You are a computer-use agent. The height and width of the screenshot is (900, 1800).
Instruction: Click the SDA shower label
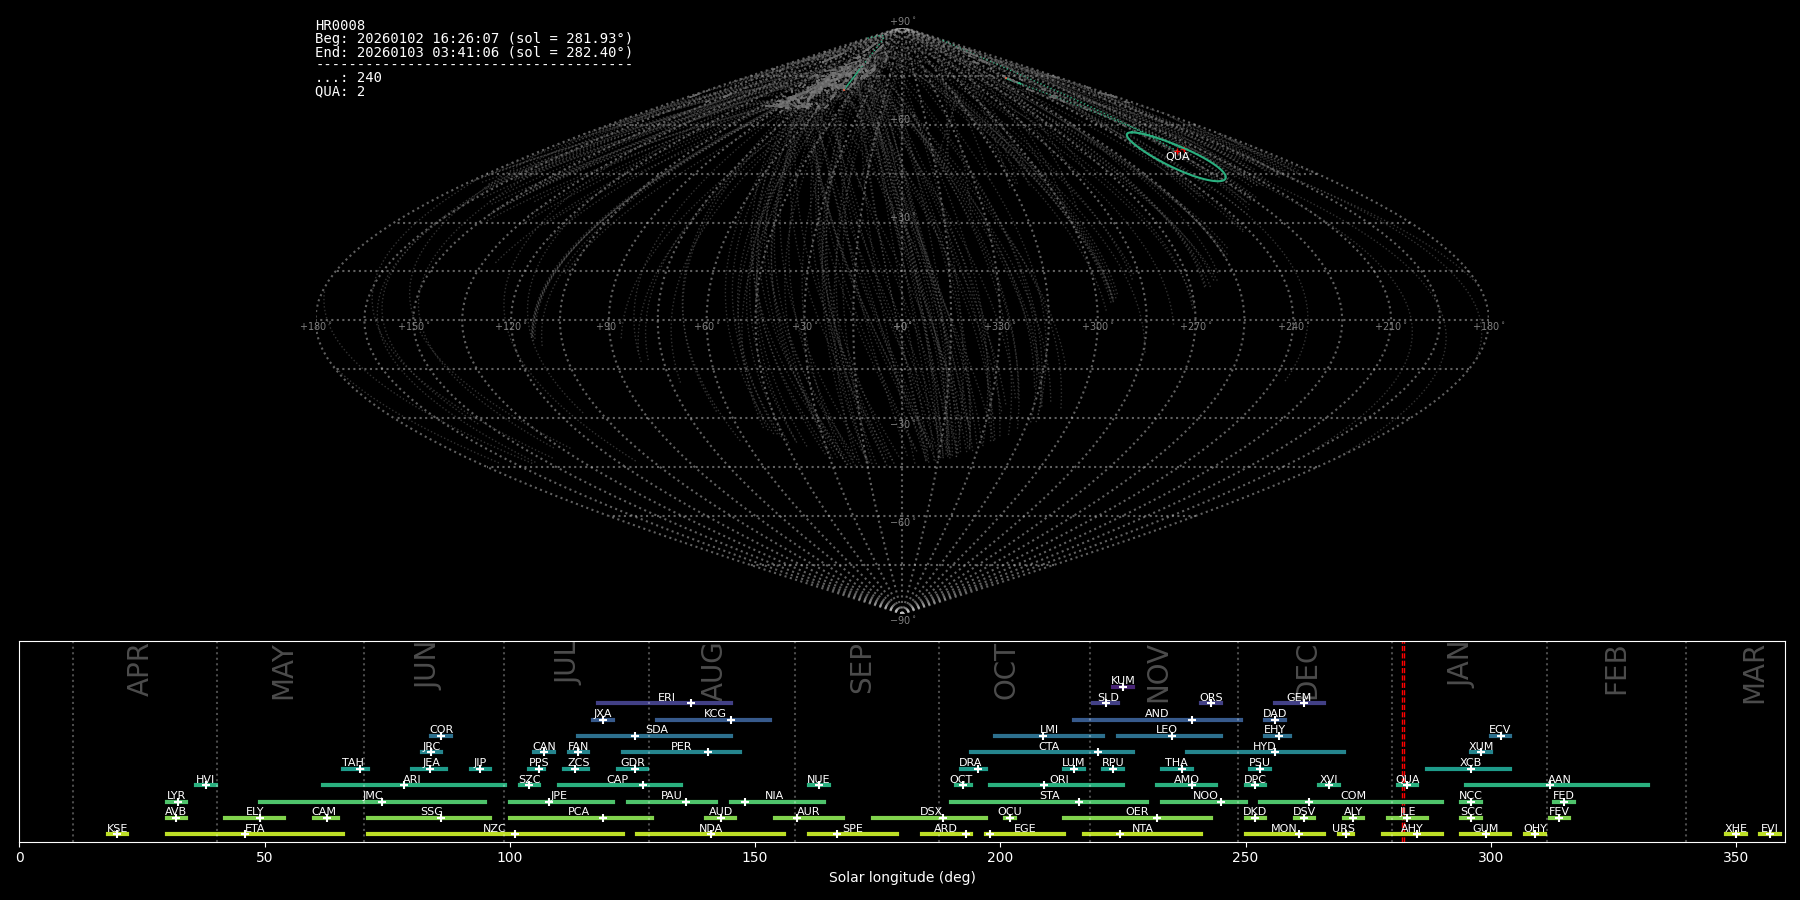(x=657, y=730)
